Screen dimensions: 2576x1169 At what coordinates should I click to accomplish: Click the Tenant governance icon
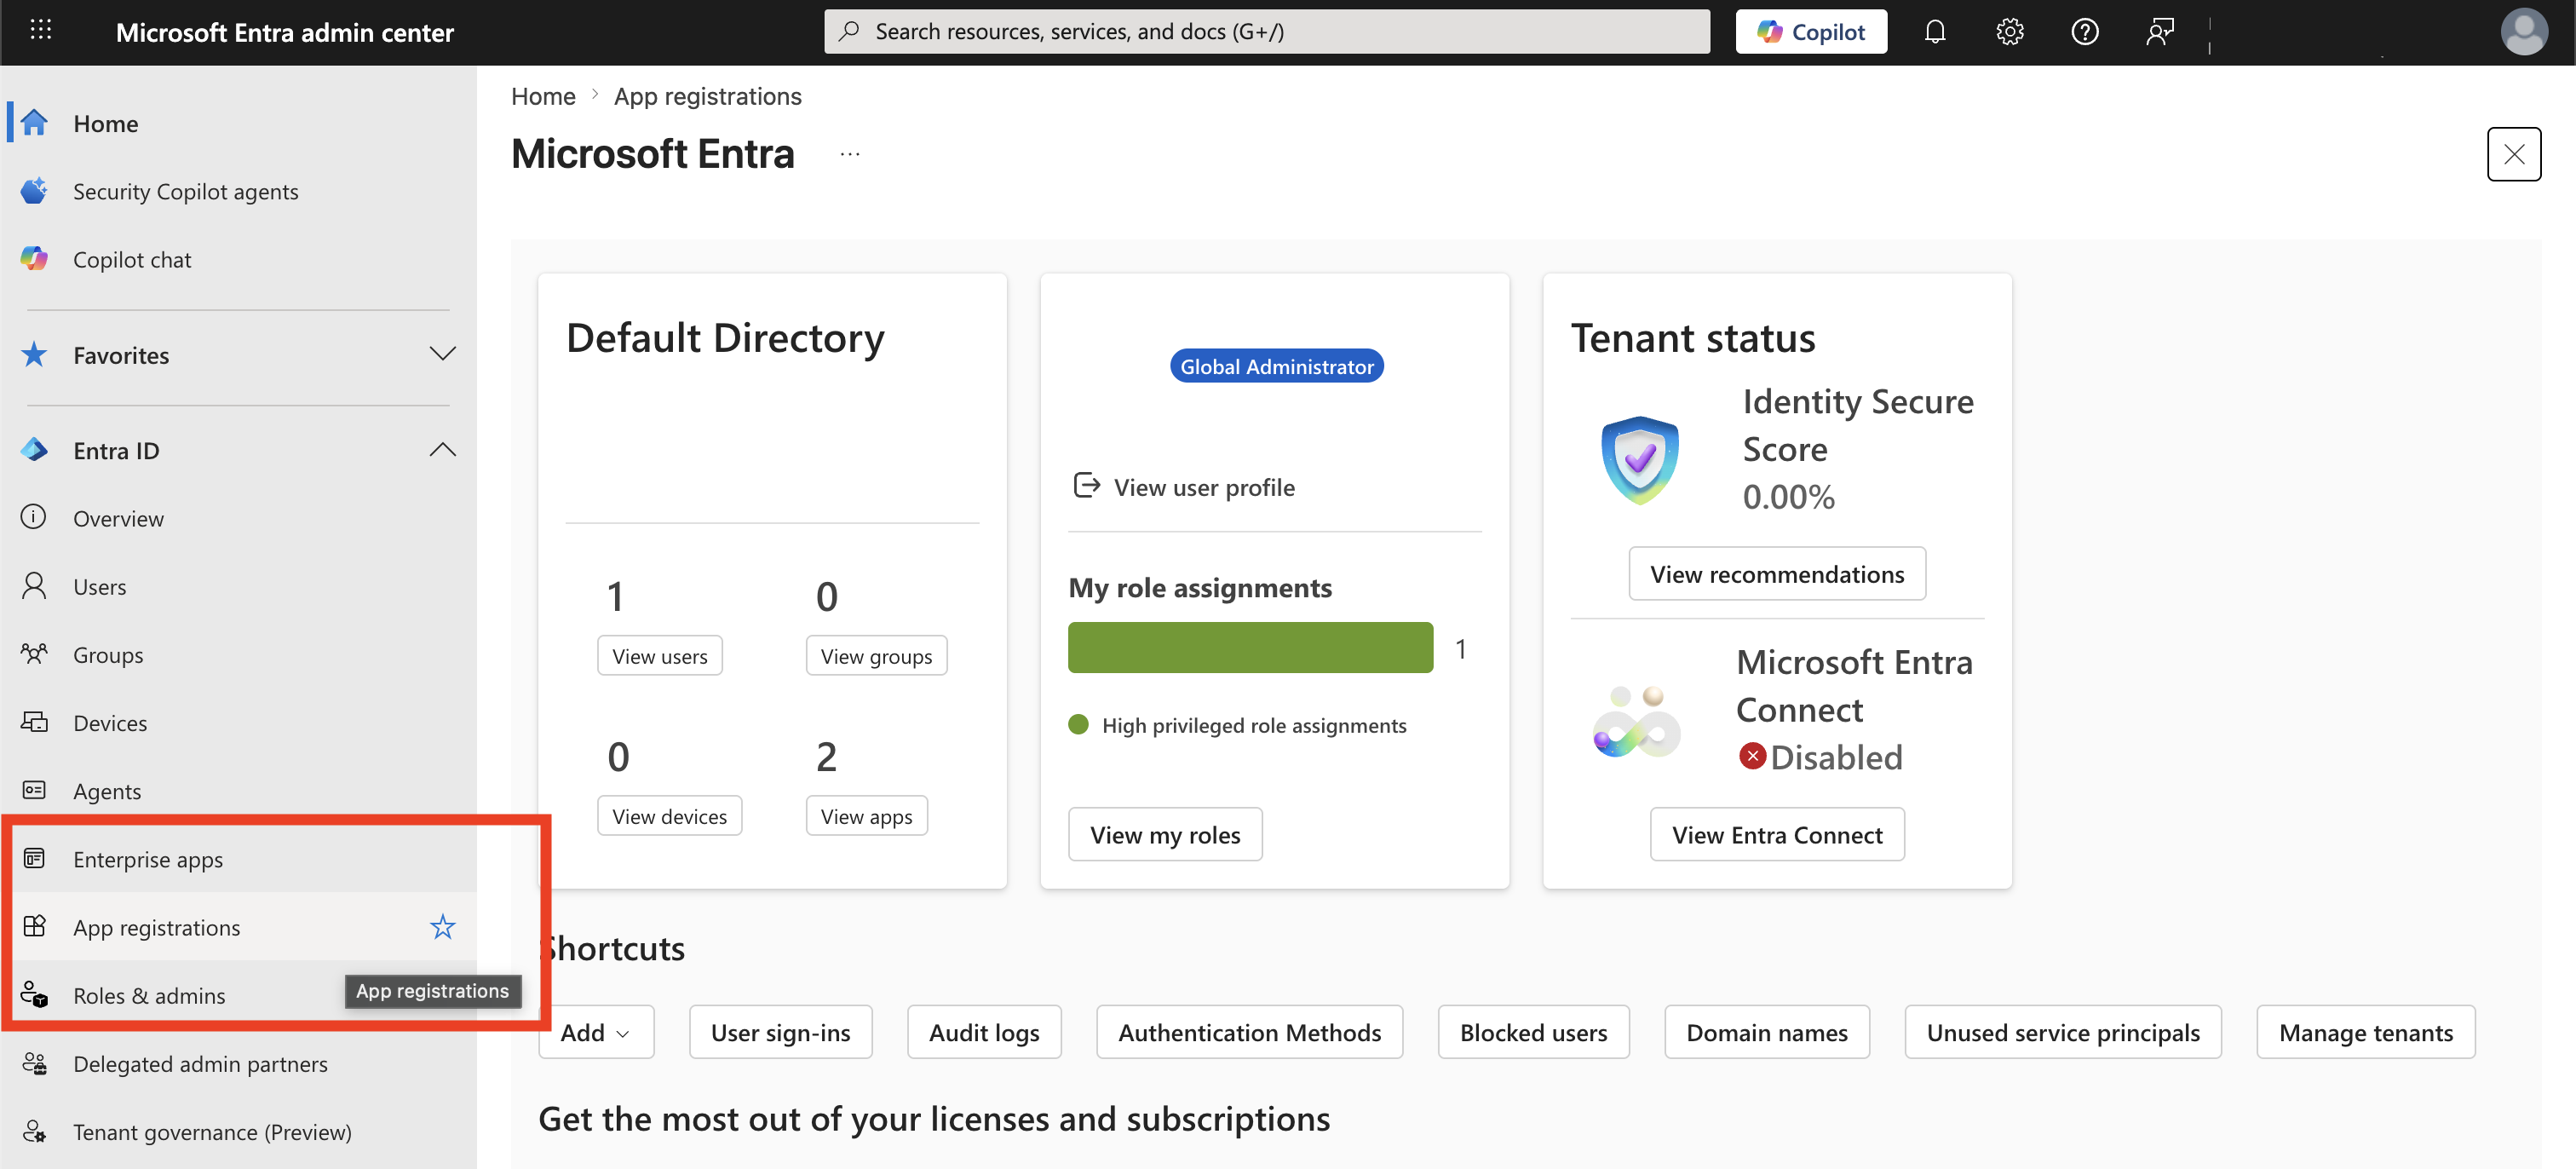(34, 1131)
